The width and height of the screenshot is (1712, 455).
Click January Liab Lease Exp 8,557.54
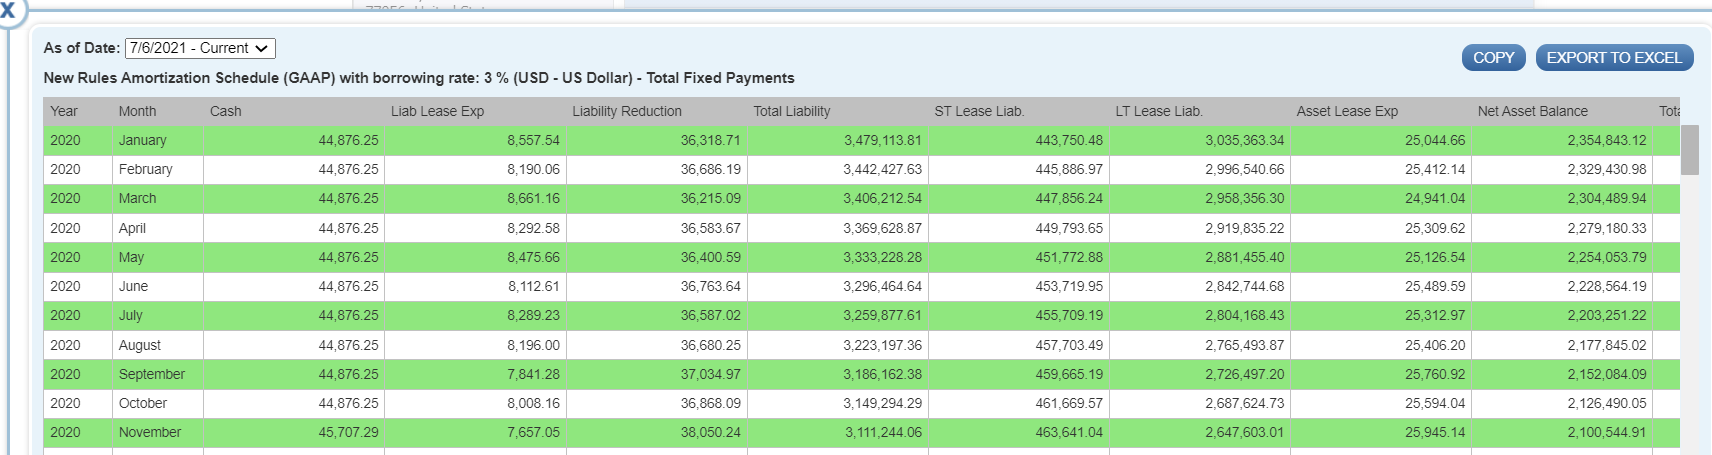point(534,140)
